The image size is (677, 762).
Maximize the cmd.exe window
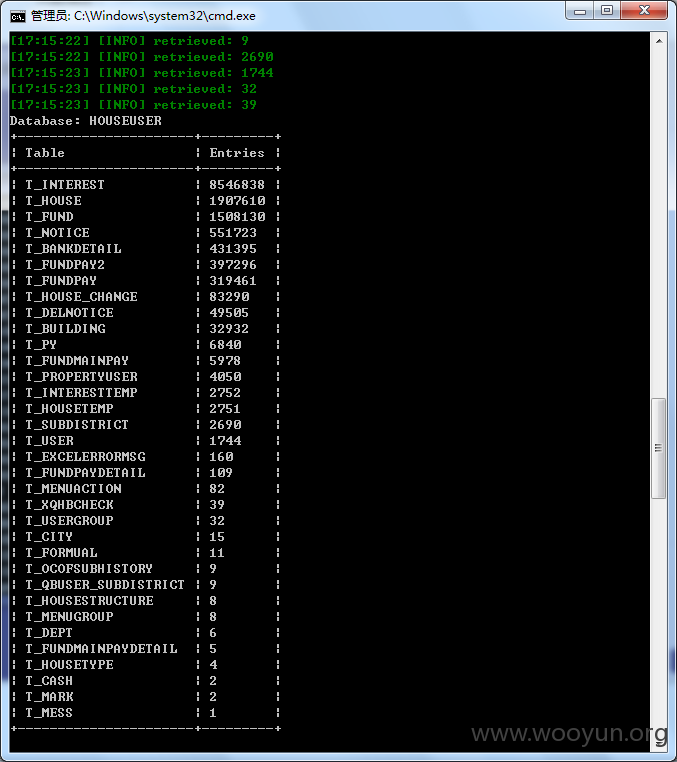[607, 11]
